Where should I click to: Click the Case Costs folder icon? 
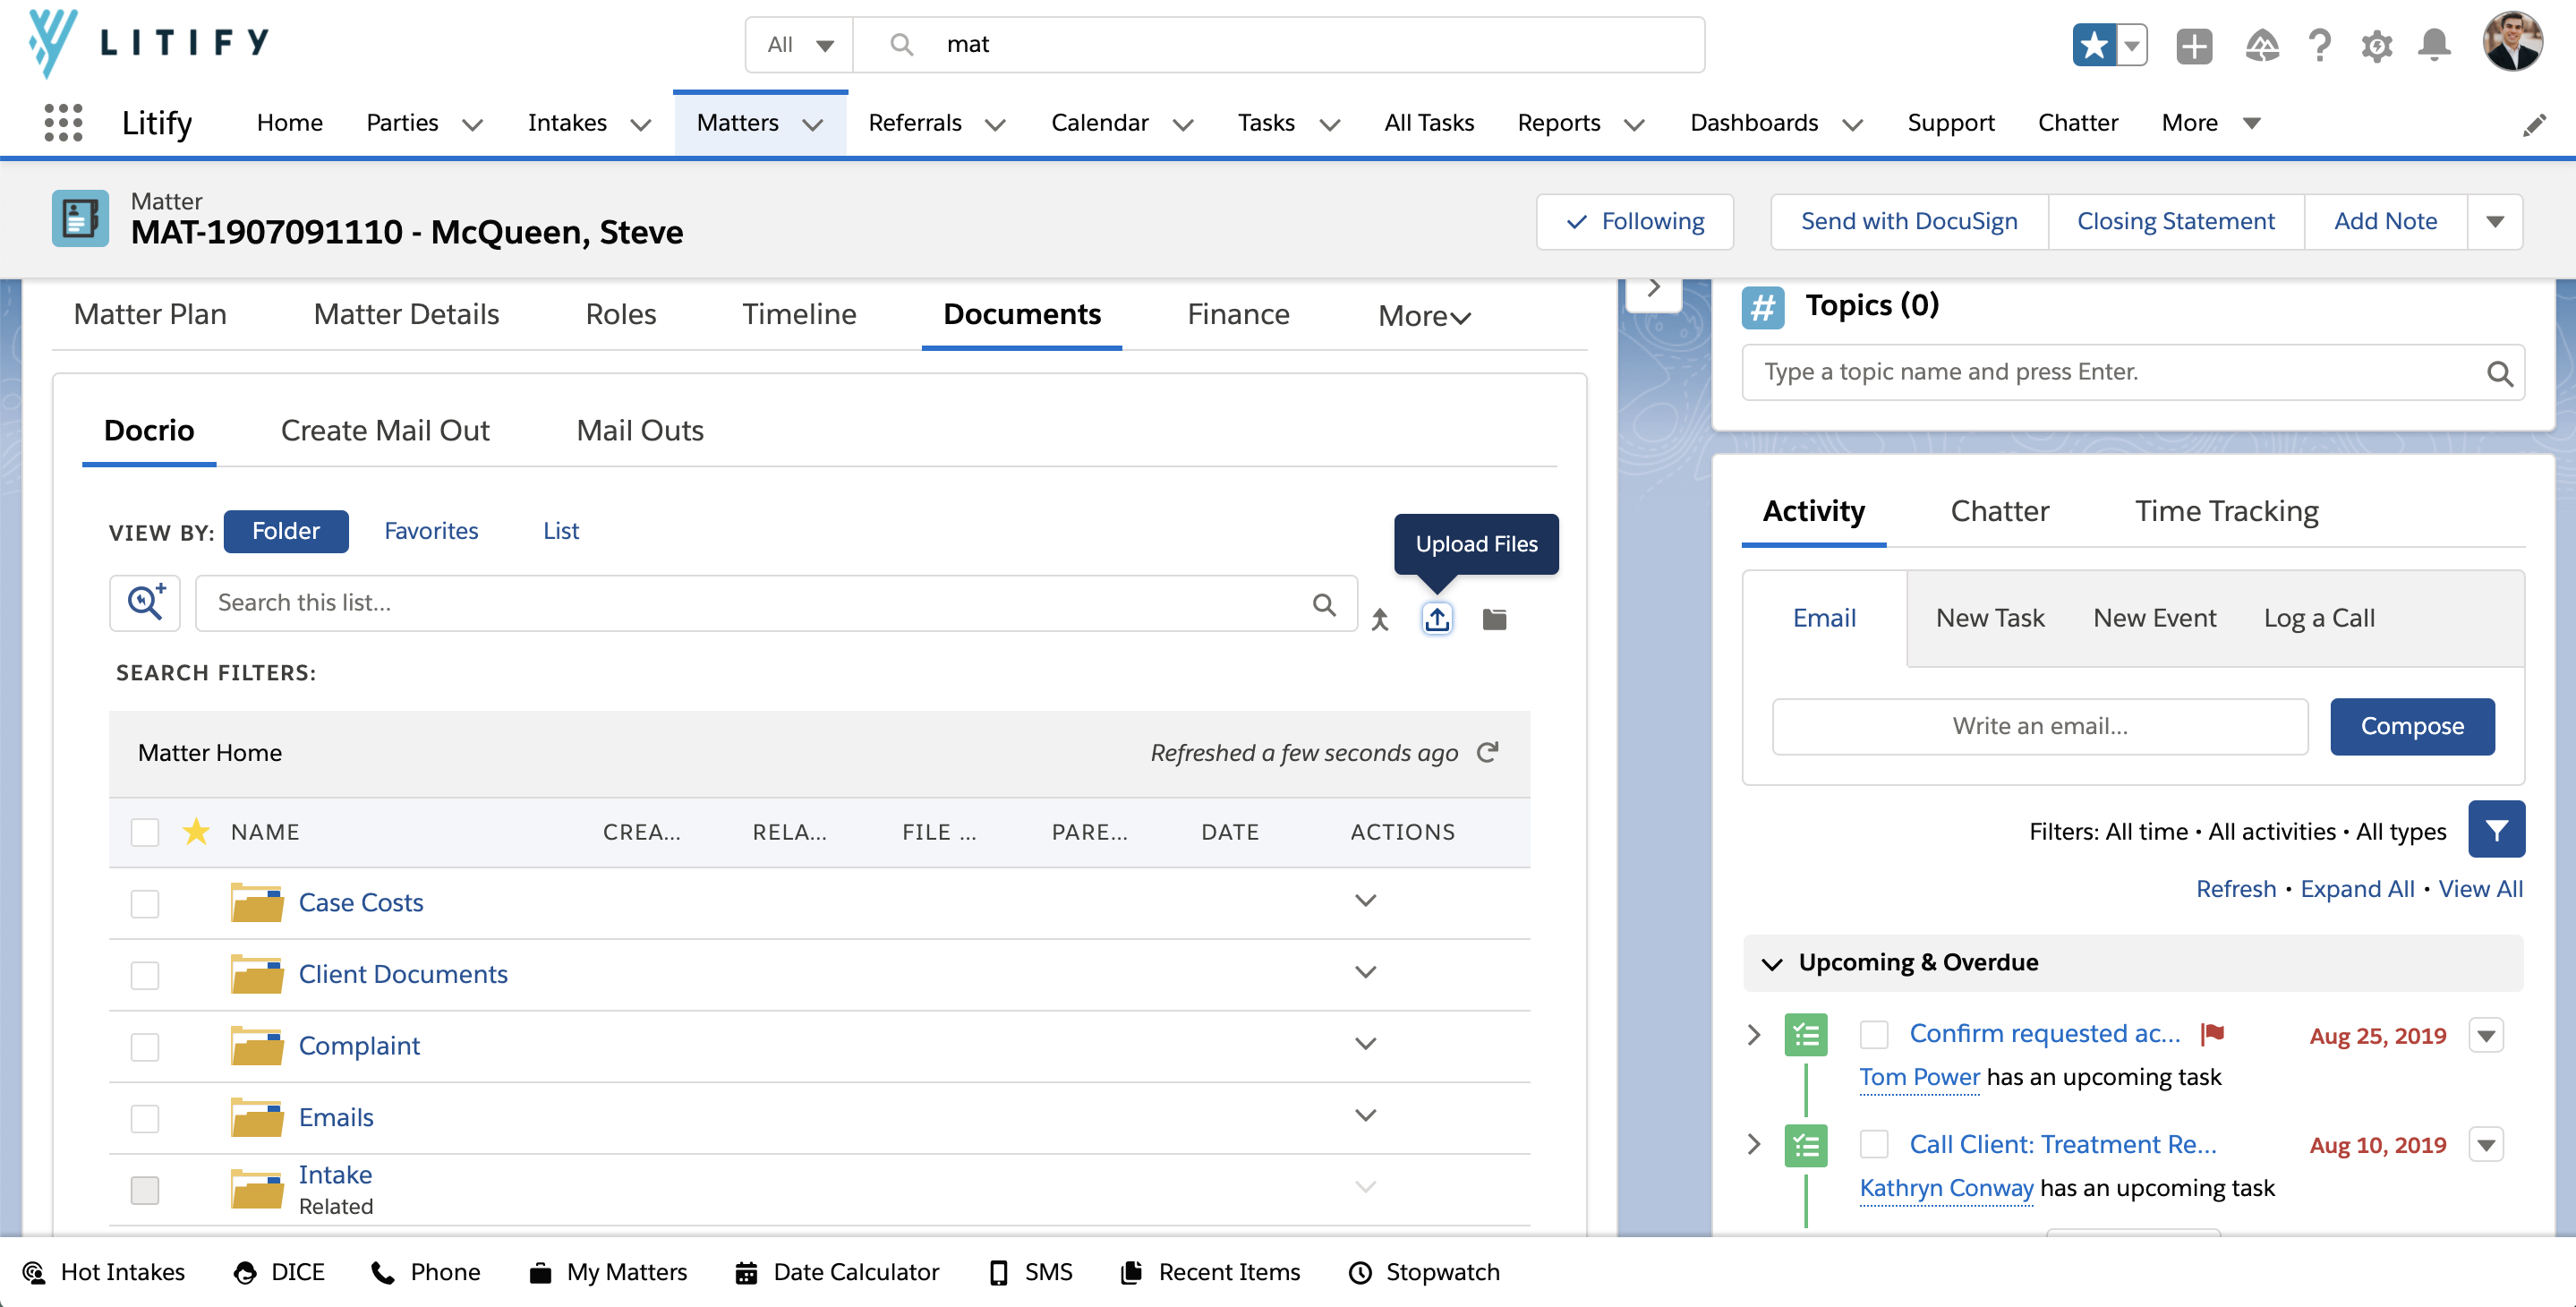pyautogui.click(x=257, y=902)
